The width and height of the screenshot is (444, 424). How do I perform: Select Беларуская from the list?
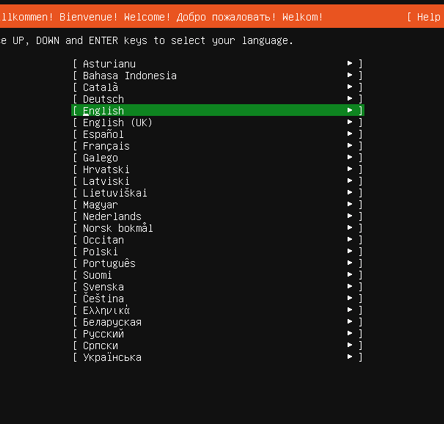tap(218, 322)
